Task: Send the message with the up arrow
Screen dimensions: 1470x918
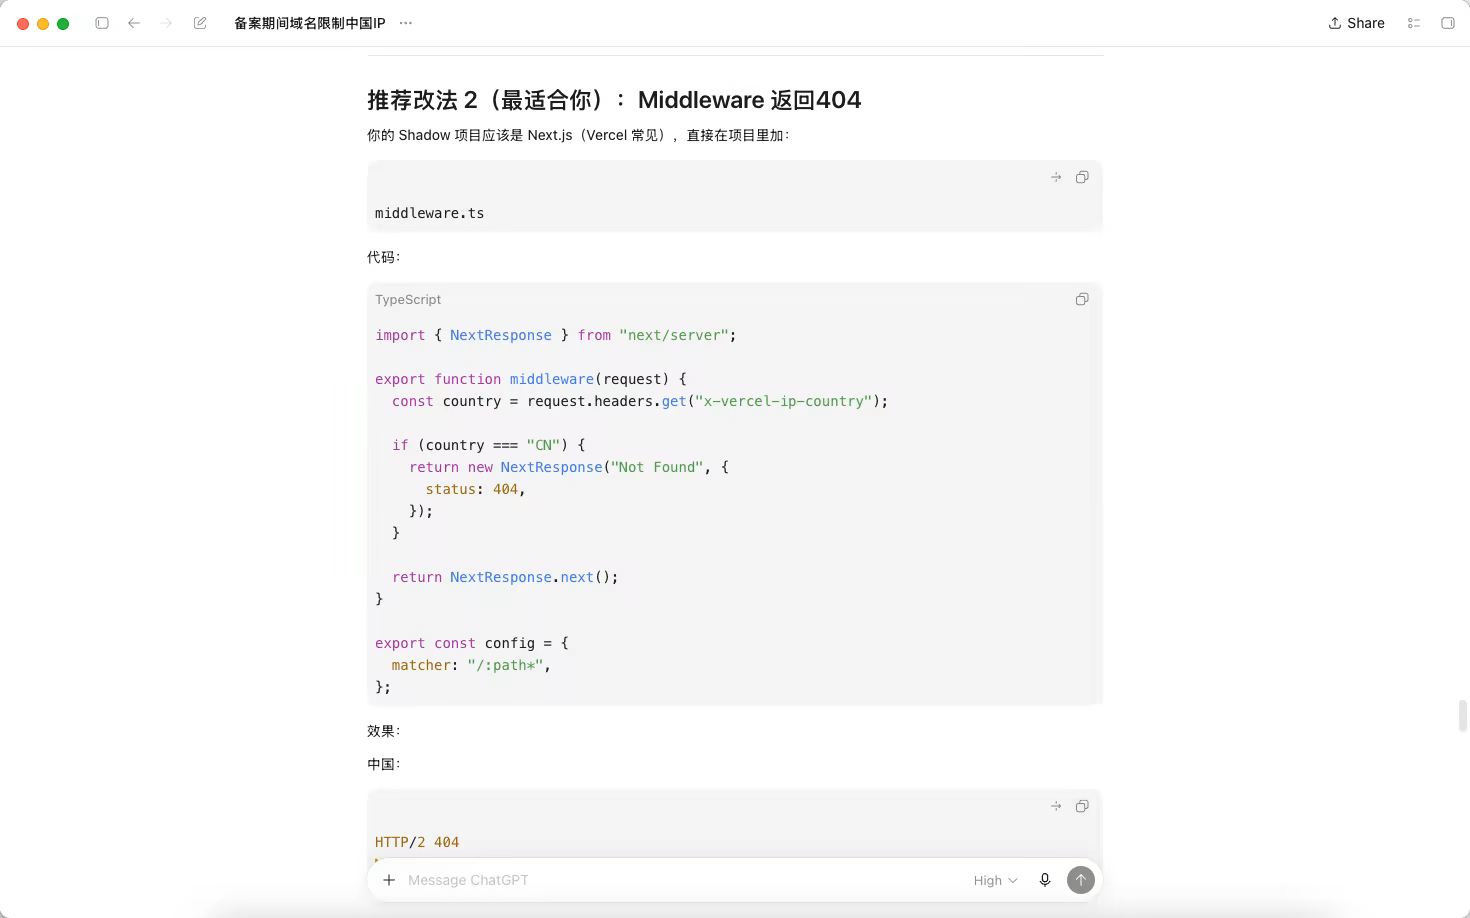Action: (1081, 880)
